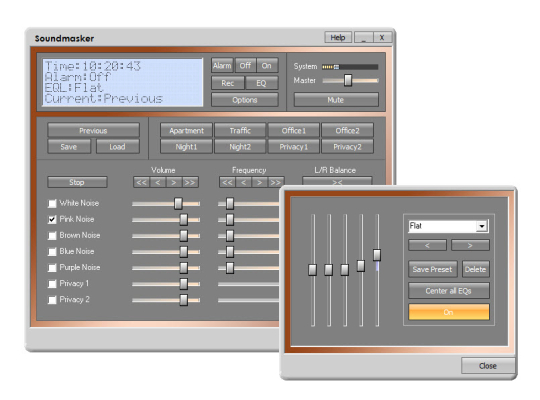
Task: Click Volume fast decrease << button
Action: [x=141, y=182]
